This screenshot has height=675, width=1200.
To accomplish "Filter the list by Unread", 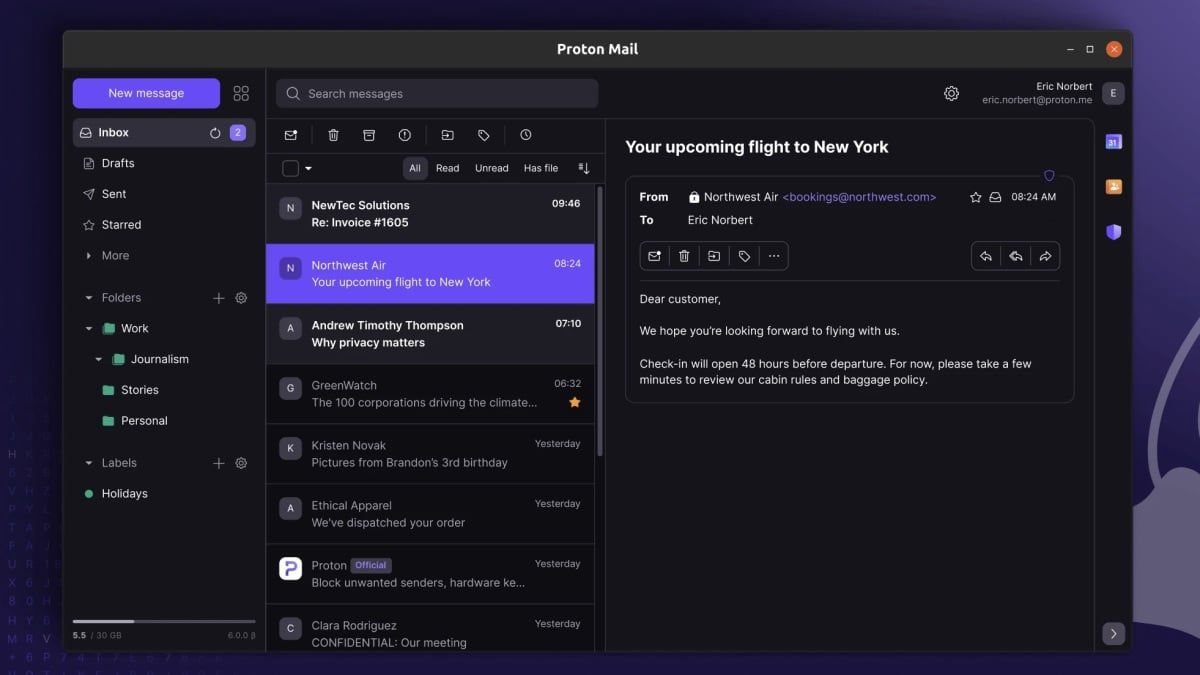I will click(x=491, y=168).
